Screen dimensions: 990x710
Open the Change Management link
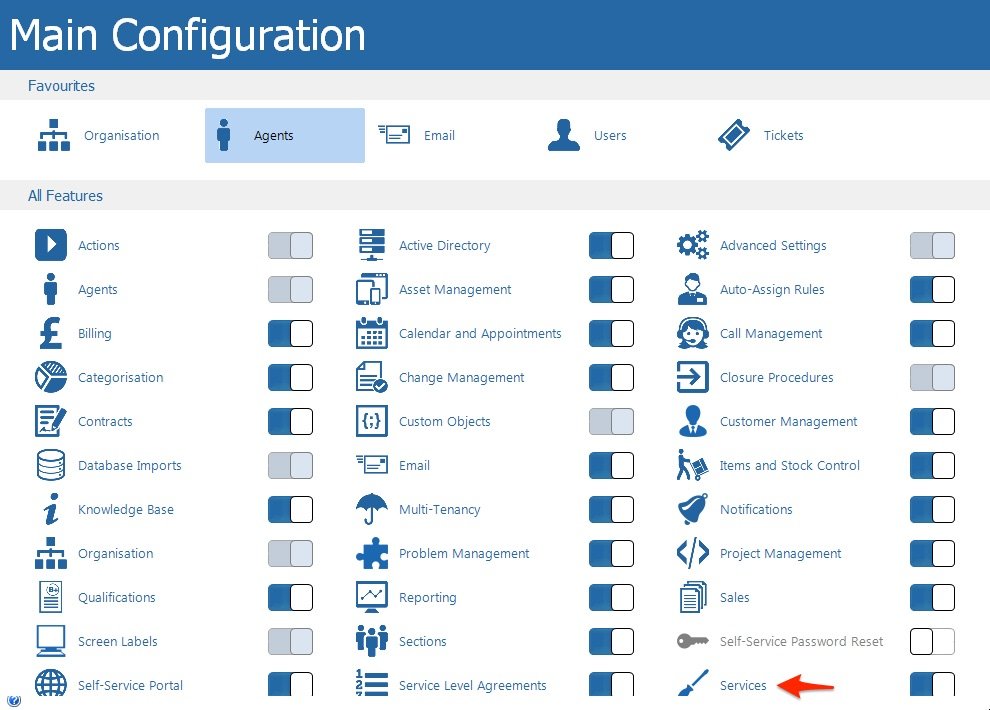[461, 378]
